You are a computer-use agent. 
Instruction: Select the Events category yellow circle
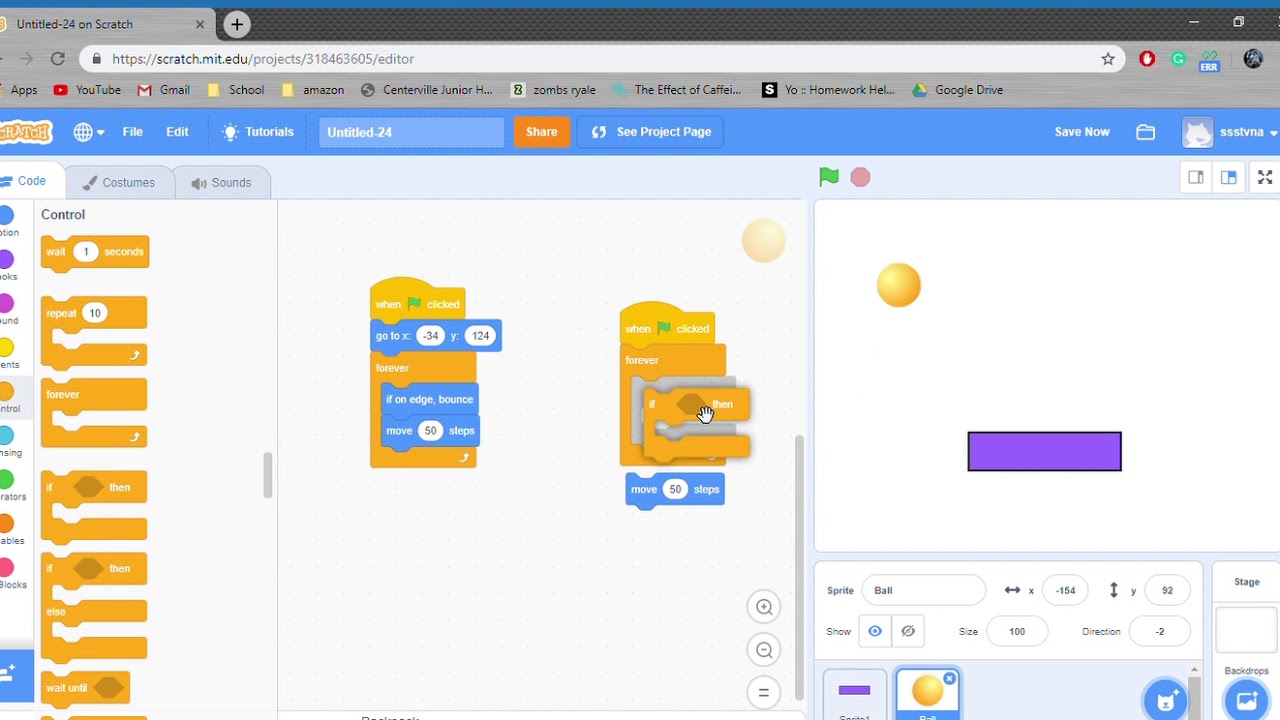pyautogui.click(x=6, y=348)
